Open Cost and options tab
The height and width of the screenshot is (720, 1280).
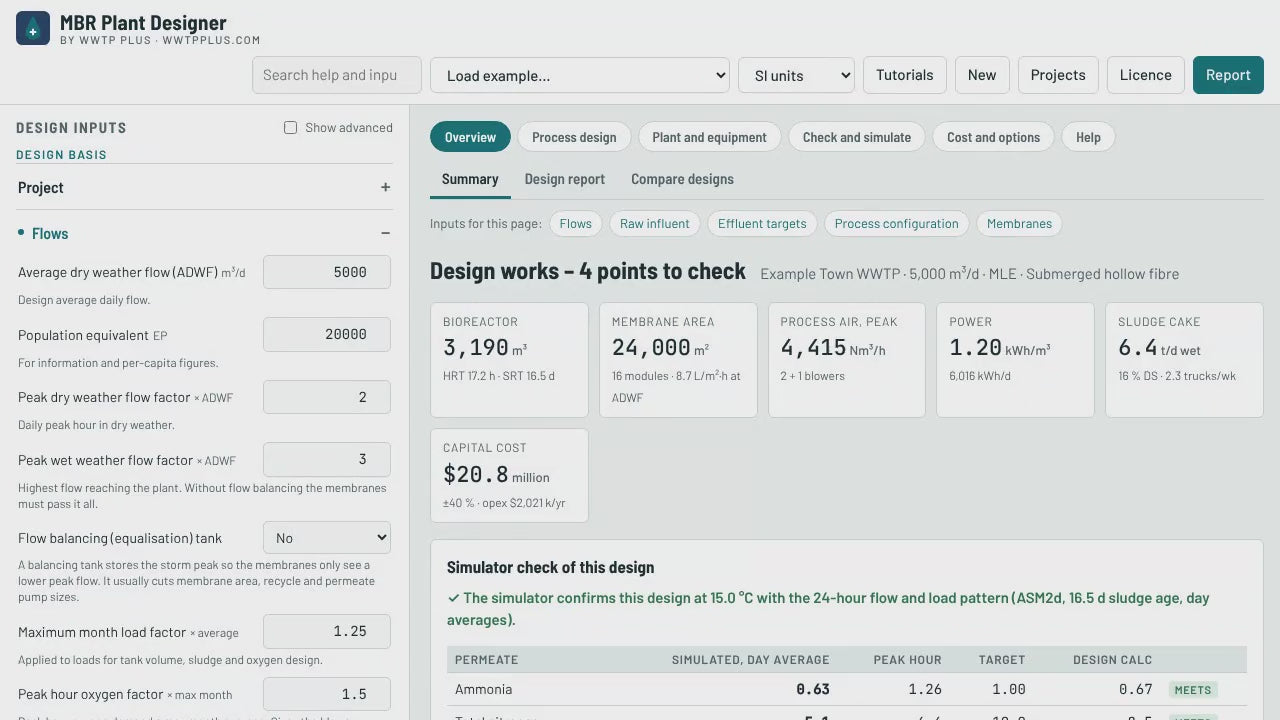[994, 137]
